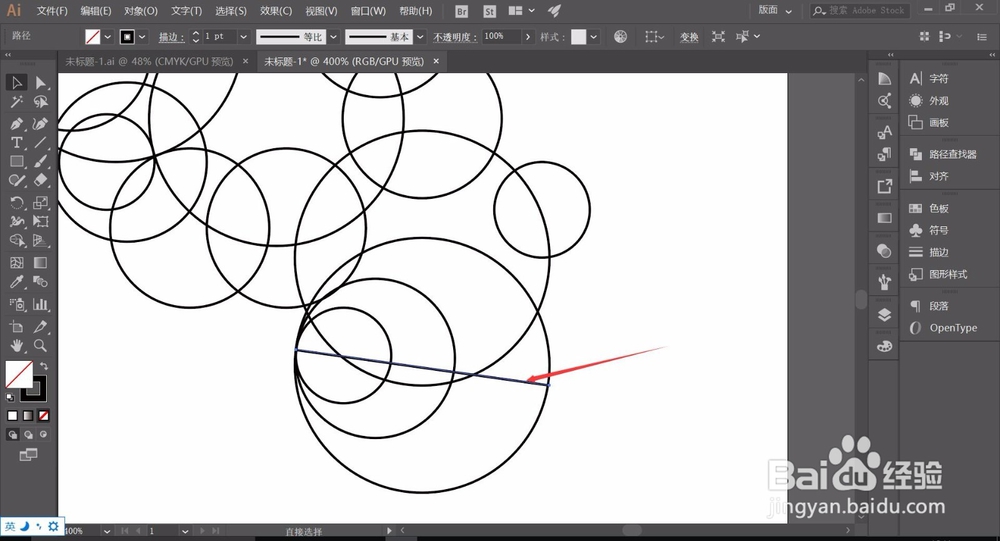Open 基本 brush definition dropdown
This screenshot has height=541, width=1000.
click(x=420, y=37)
